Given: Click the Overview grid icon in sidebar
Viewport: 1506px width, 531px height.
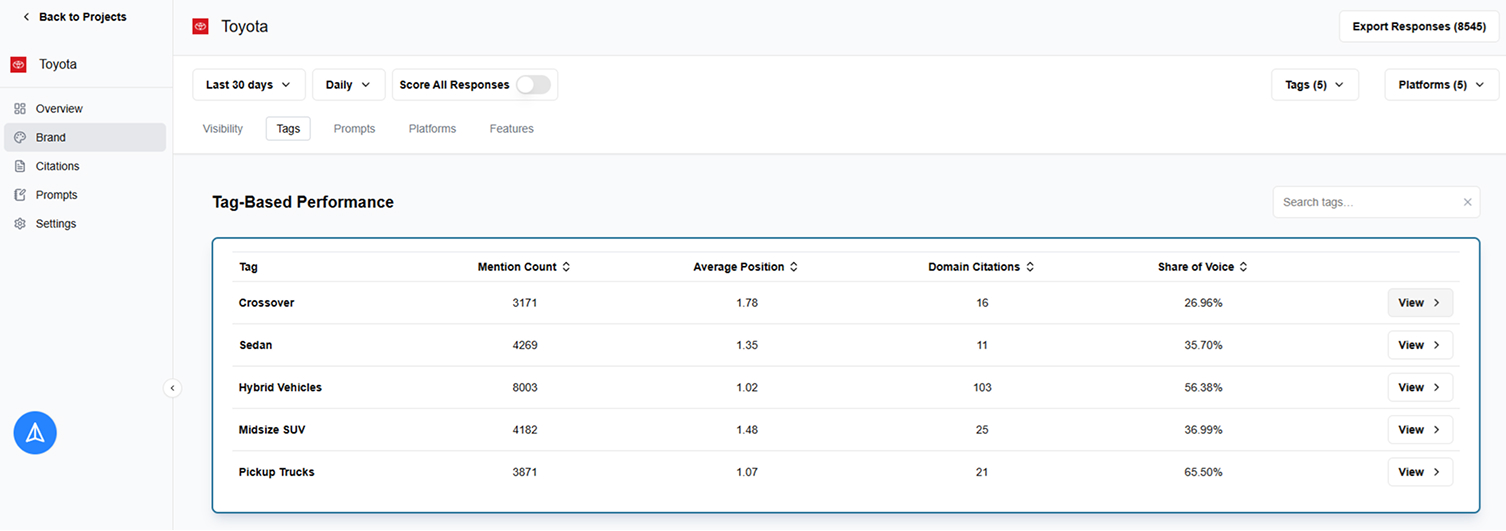Looking at the screenshot, I should [20, 109].
